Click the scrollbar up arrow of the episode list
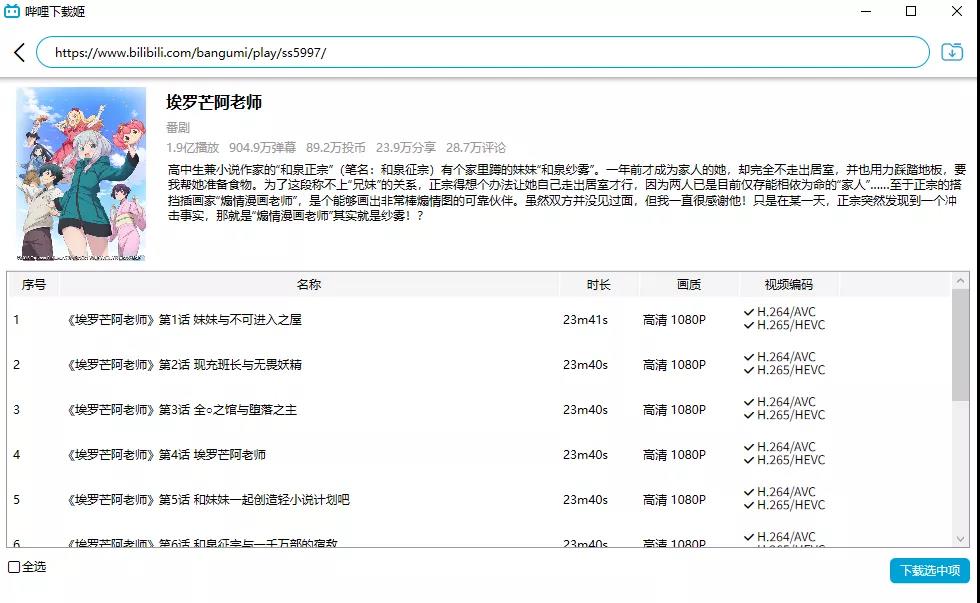The height and width of the screenshot is (603, 980). (x=961, y=281)
